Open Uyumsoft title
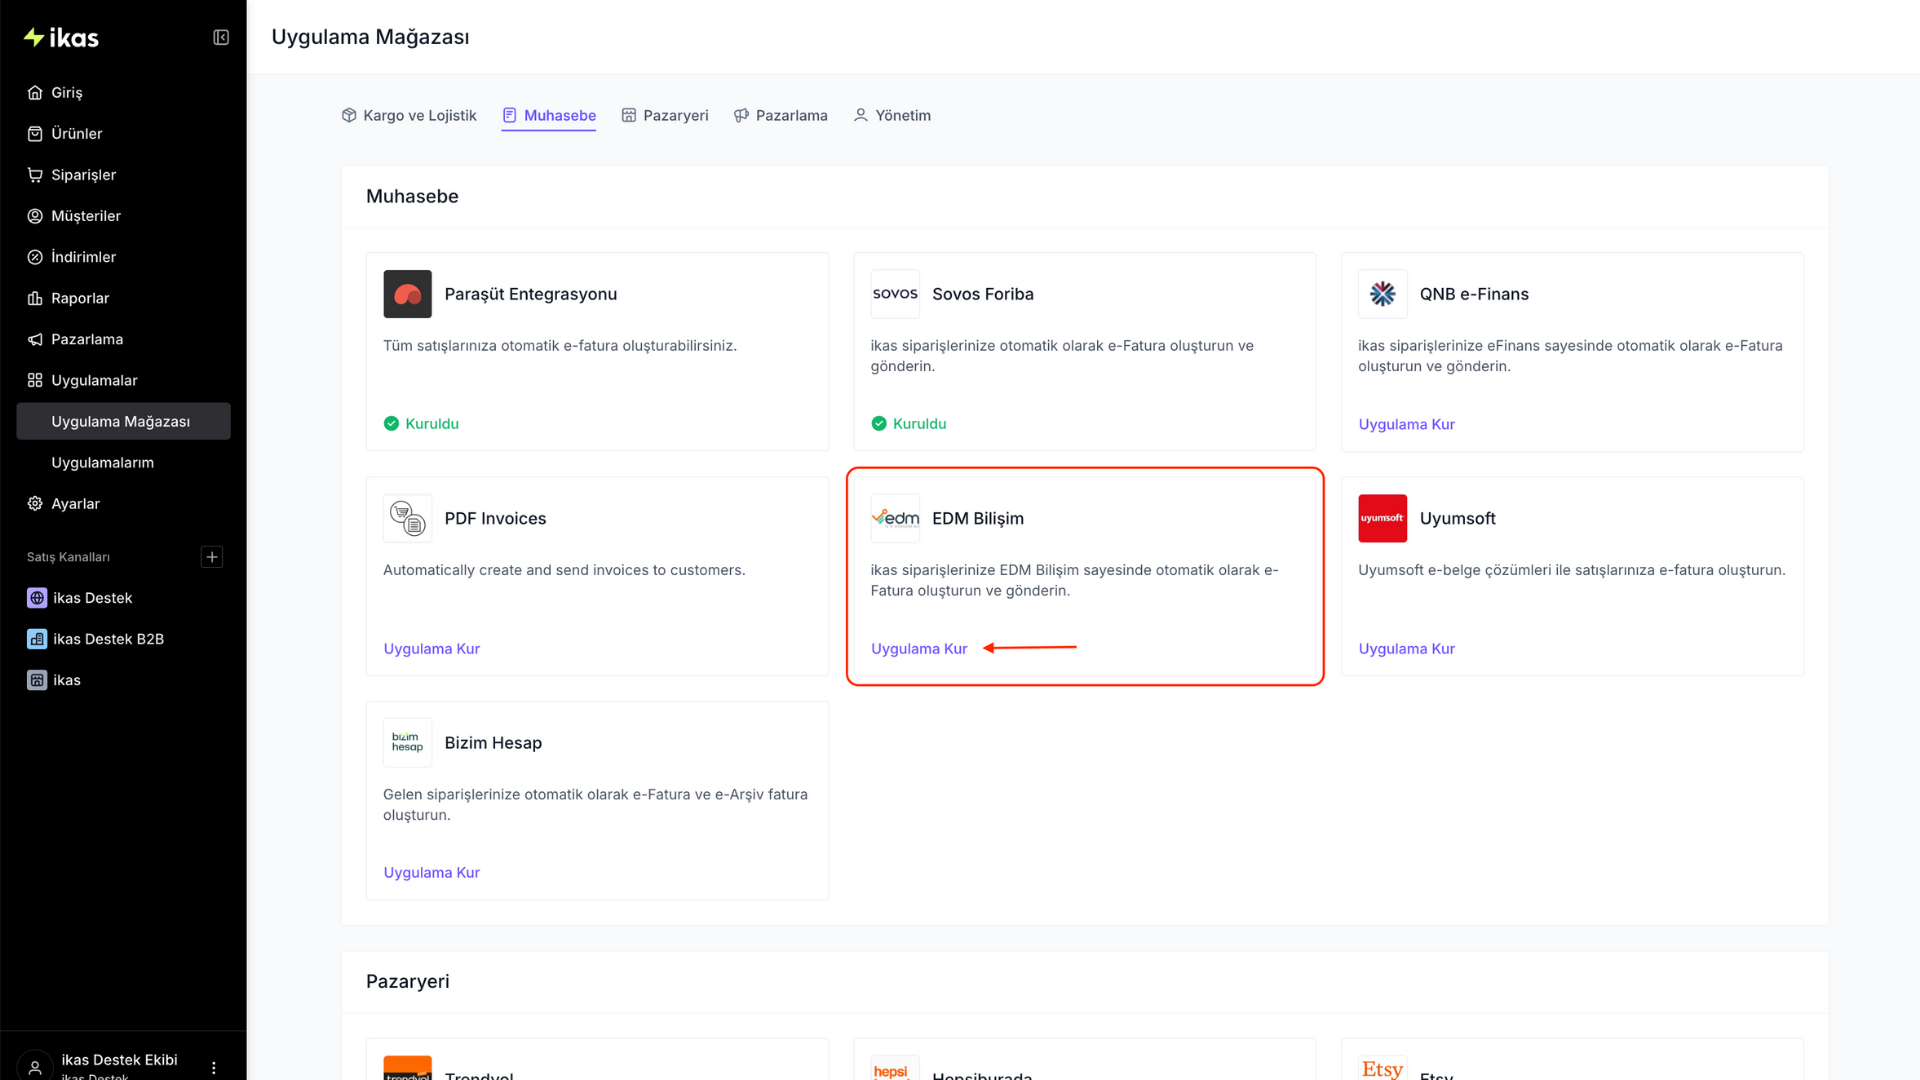 pos(1457,518)
